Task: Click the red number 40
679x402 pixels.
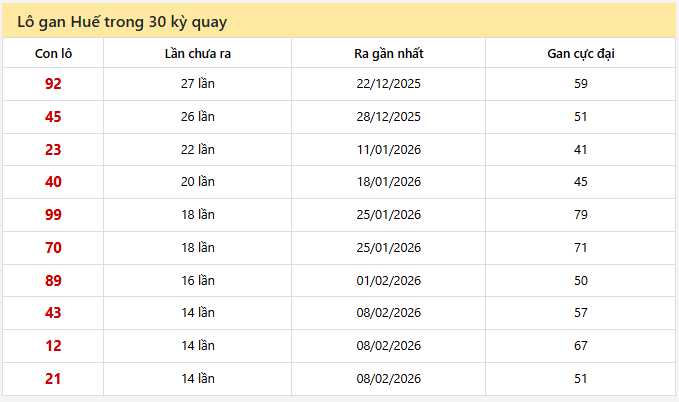Action: [x=53, y=182]
